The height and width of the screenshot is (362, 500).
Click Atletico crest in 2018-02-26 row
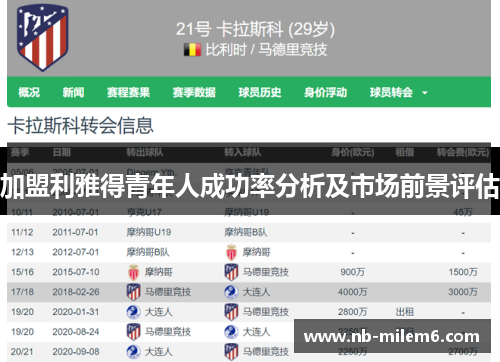[x=134, y=292]
